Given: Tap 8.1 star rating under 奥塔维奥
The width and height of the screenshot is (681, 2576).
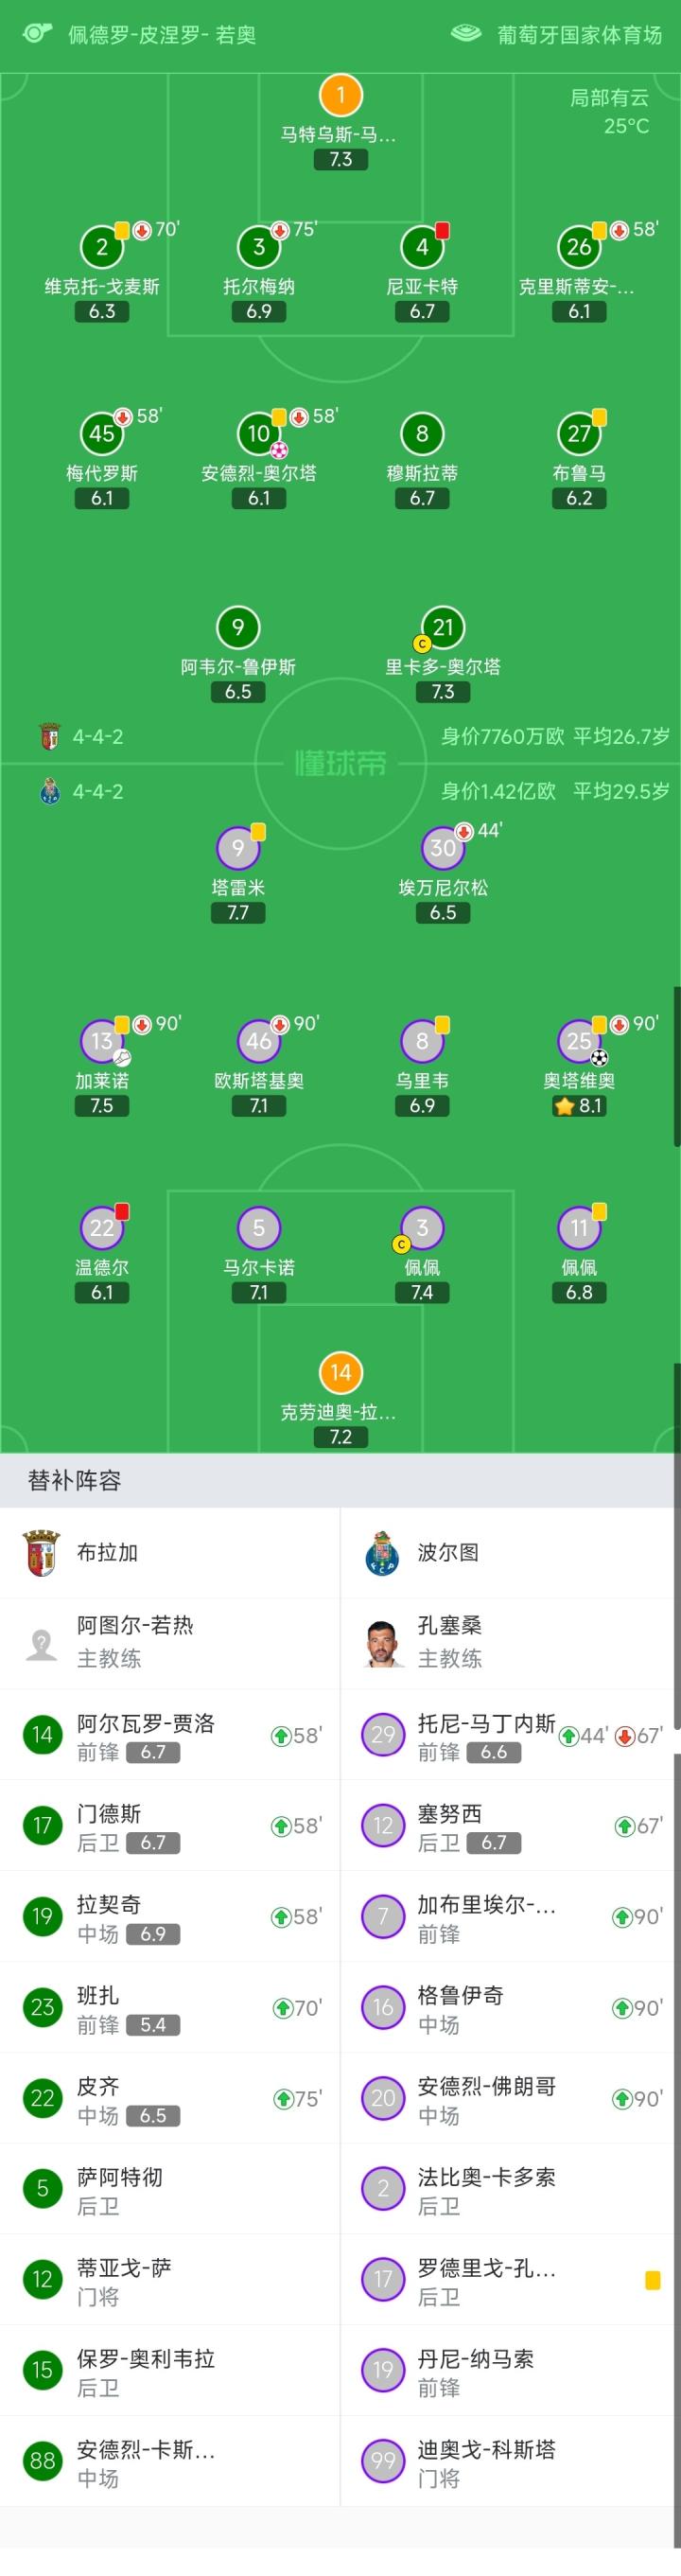Looking at the screenshot, I should (579, 1106).
